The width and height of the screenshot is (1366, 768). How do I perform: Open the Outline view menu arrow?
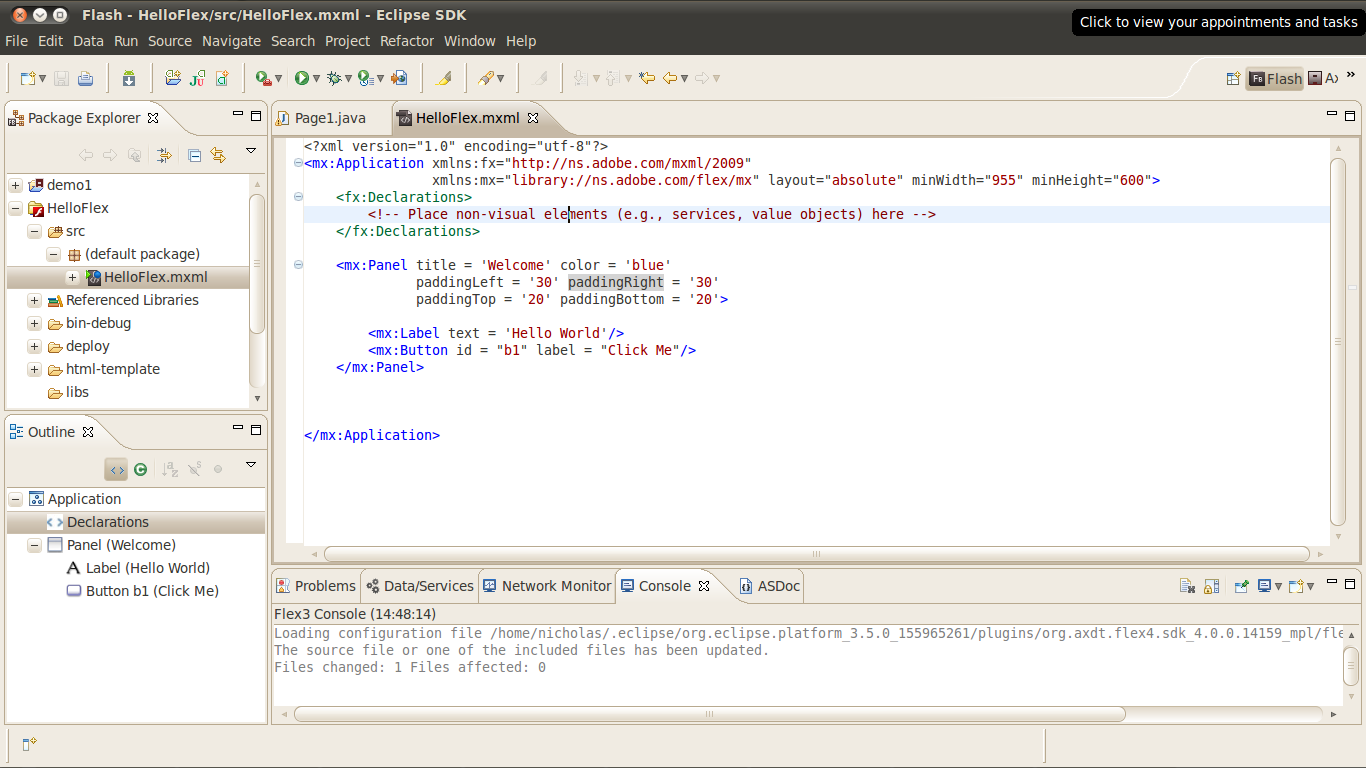pyautogui.click(x=251, y=465)
